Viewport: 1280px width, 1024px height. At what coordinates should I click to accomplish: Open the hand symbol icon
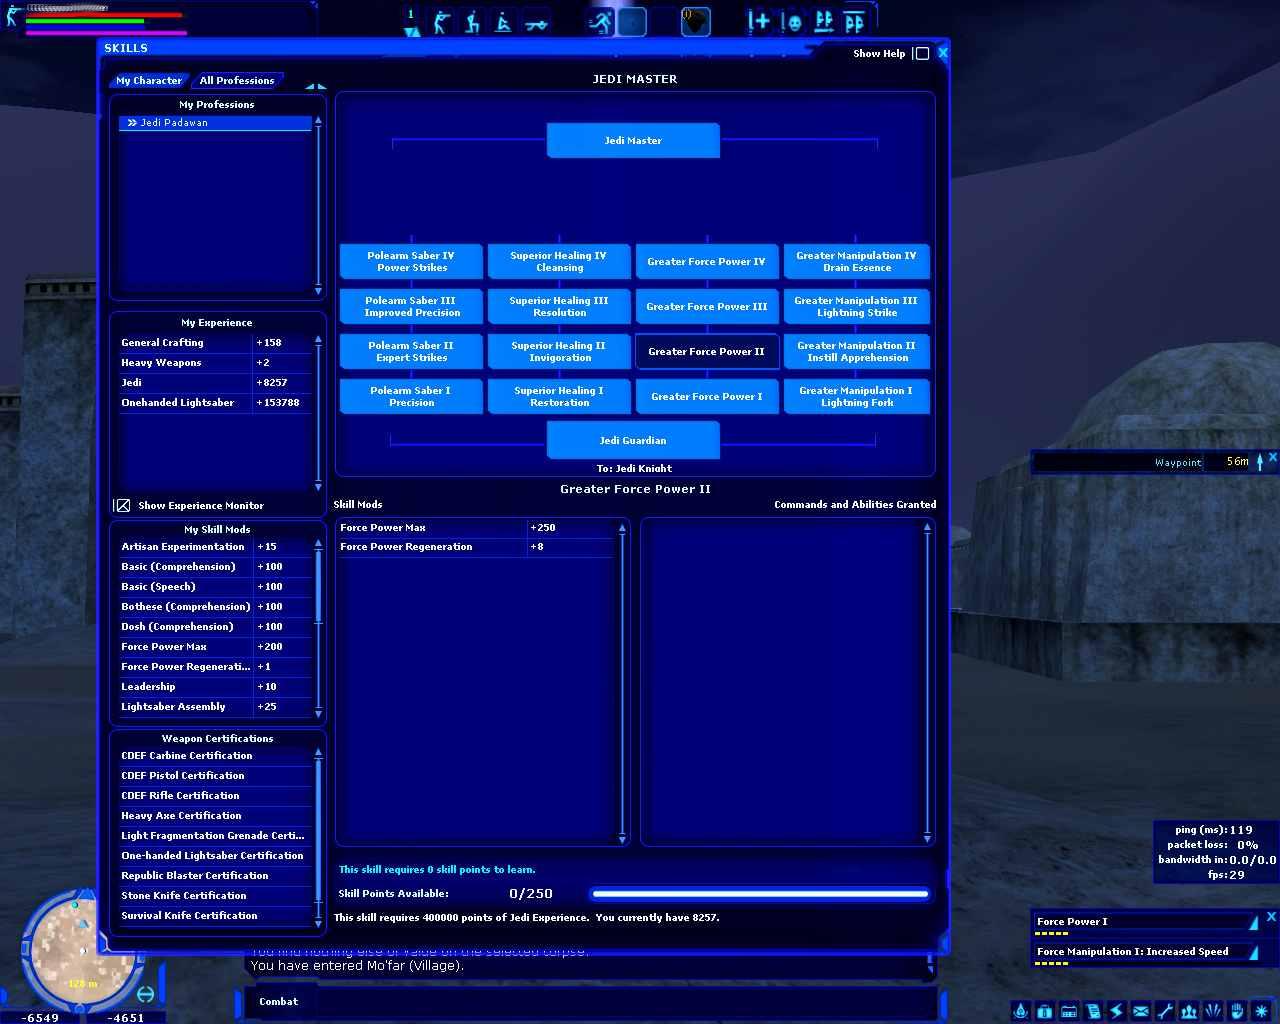[x=1237, y=1011]
